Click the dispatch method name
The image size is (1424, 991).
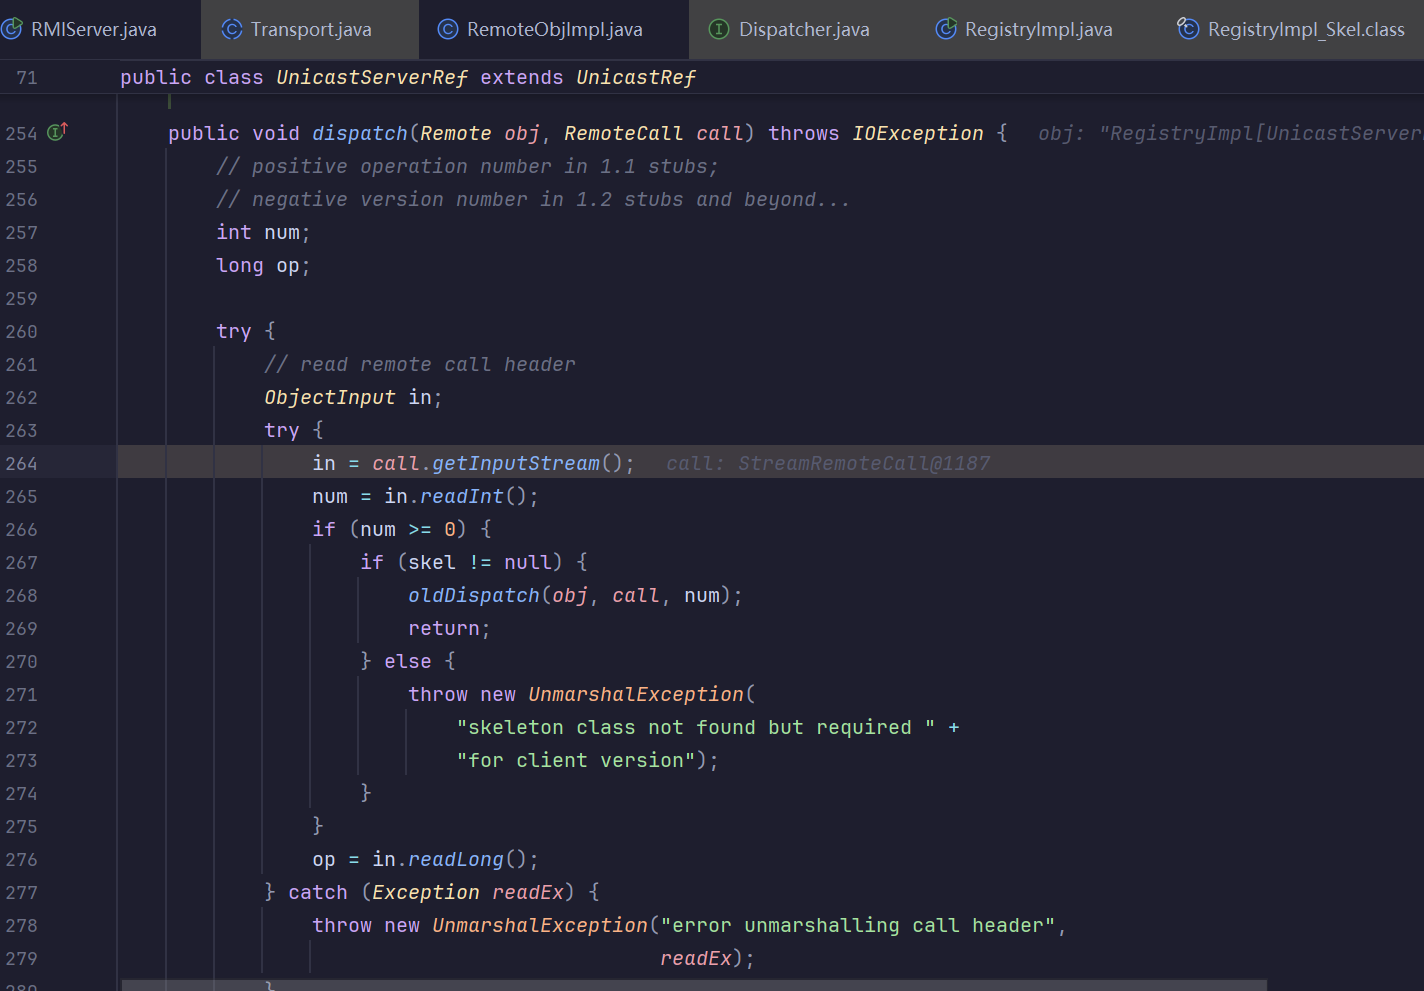(x=360, y=133)
